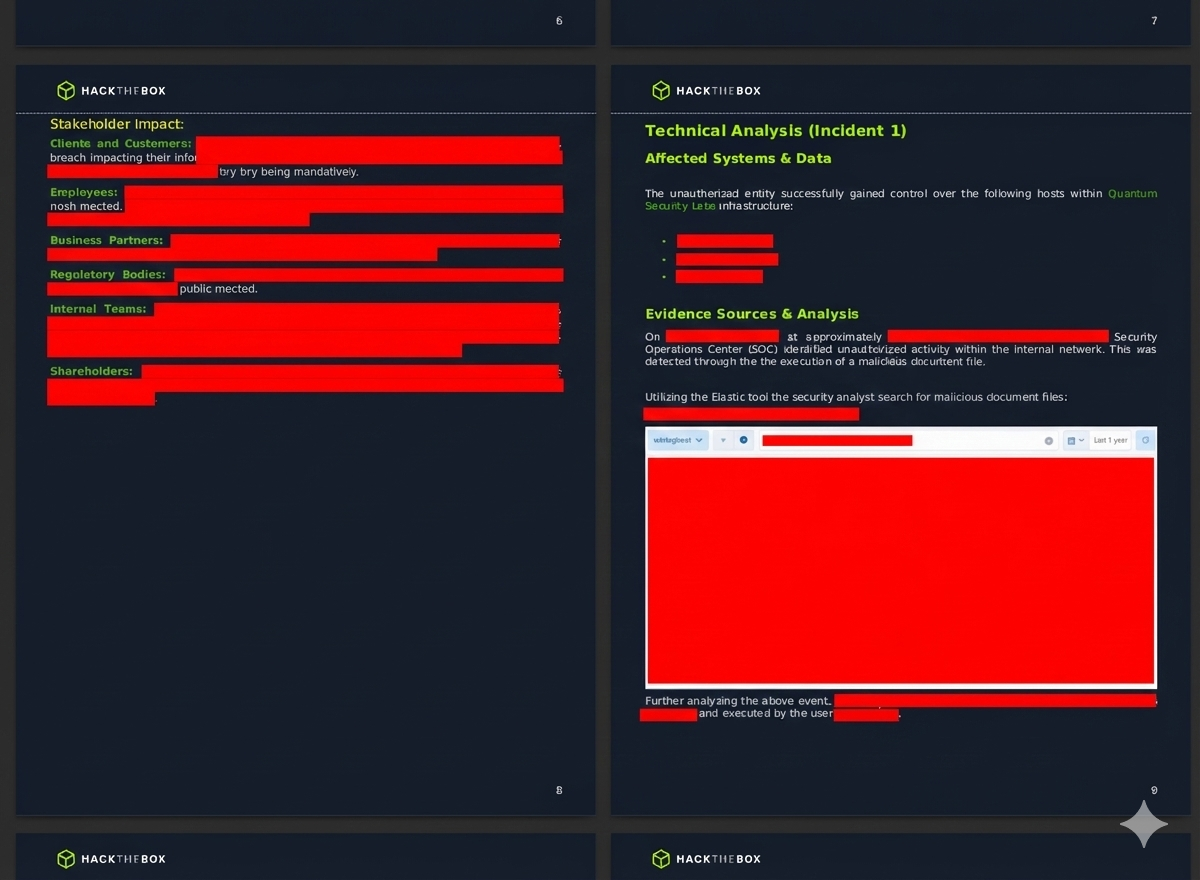The width and height of the screenshot is (1200, 880).
Task: Click the clear query X icon
Action: tap(1049, 441)
